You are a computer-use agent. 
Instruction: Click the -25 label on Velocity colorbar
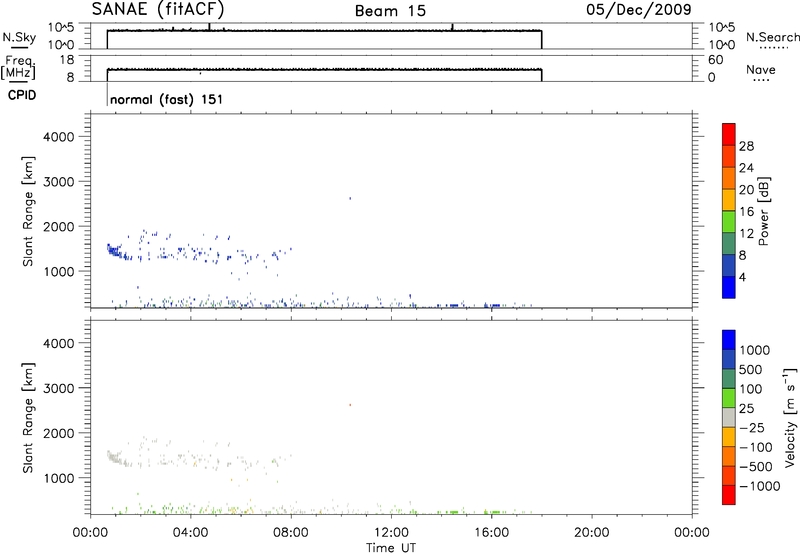click(x=752, y=428)
